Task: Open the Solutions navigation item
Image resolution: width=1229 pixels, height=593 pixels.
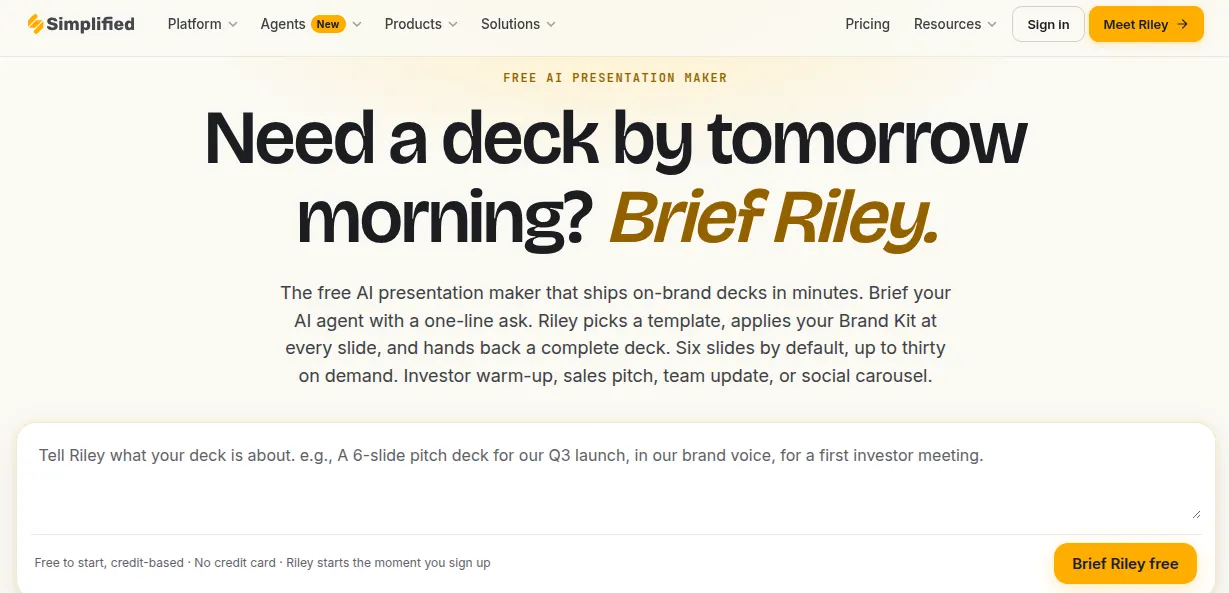Action: coord(510,24)
